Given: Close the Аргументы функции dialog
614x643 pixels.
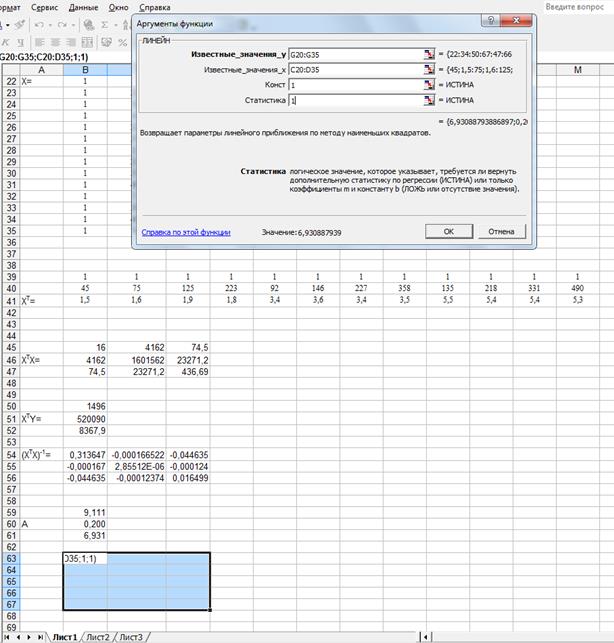Looking at the screenshot, I should click(516, 20).
